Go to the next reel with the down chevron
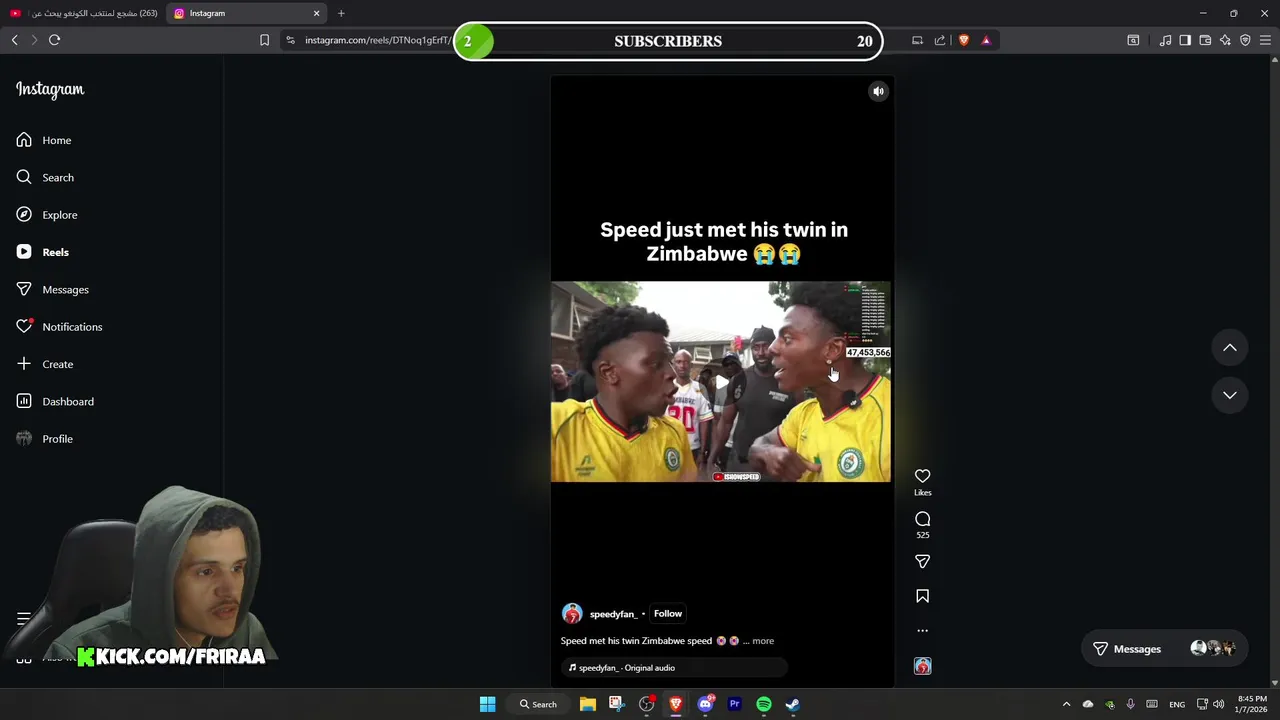 point(1230,395)
